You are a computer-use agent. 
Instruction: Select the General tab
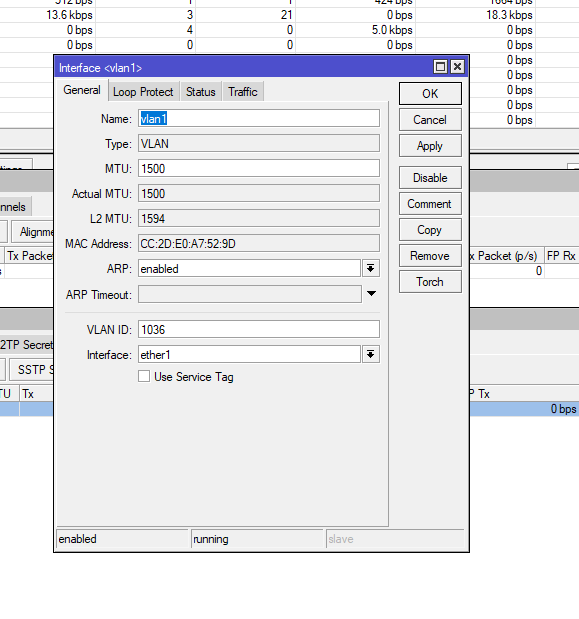click(x=82, y=90)
